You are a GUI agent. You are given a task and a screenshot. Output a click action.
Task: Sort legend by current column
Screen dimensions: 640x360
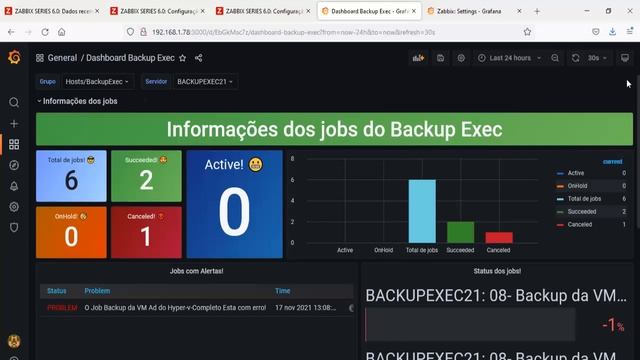613,162
